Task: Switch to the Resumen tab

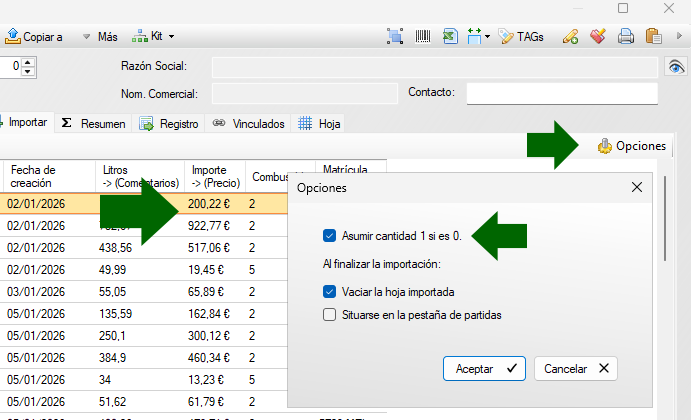Action: point(93,124)
